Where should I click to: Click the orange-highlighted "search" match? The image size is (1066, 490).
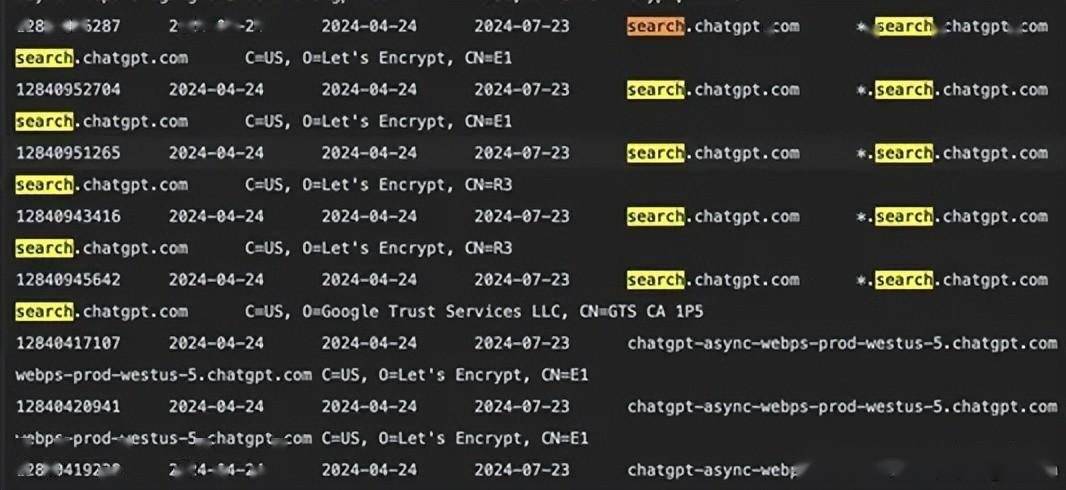[x=655, y=27]
